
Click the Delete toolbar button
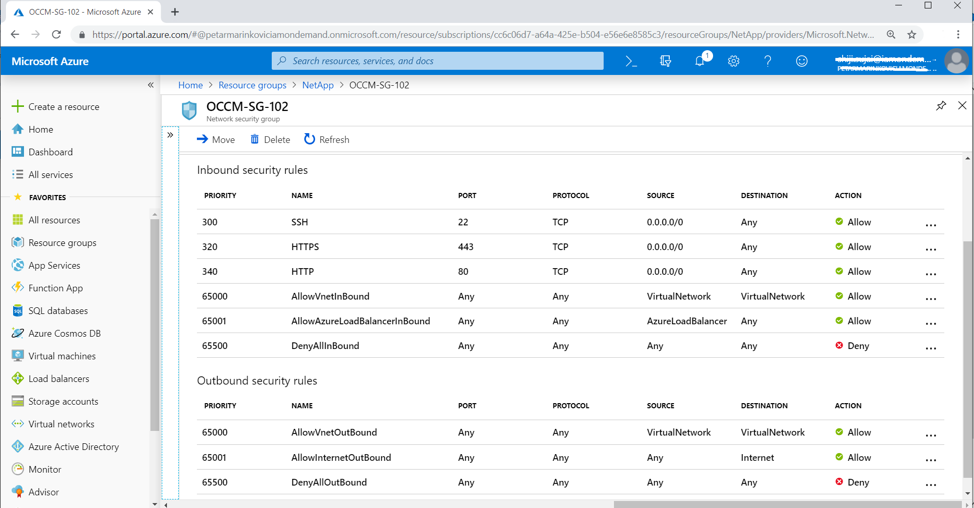(270, 140)
